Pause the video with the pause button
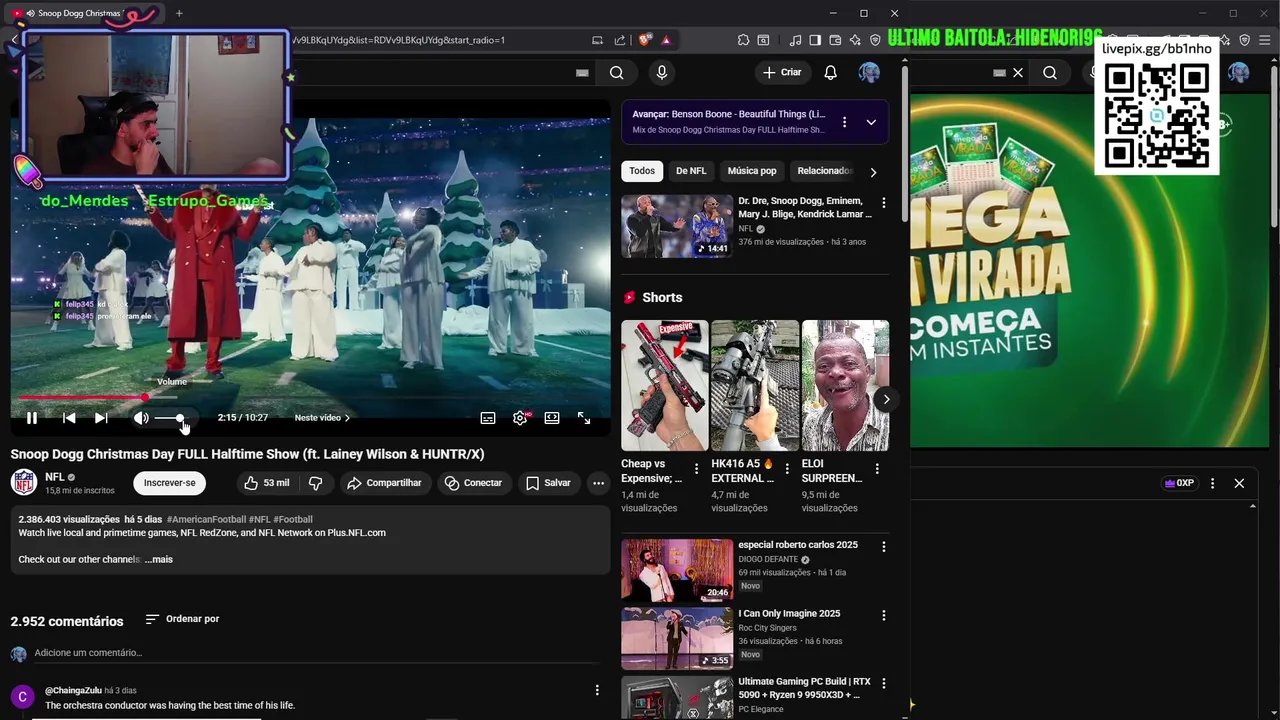The image size is (1280, 720). (x=32, y=418)
